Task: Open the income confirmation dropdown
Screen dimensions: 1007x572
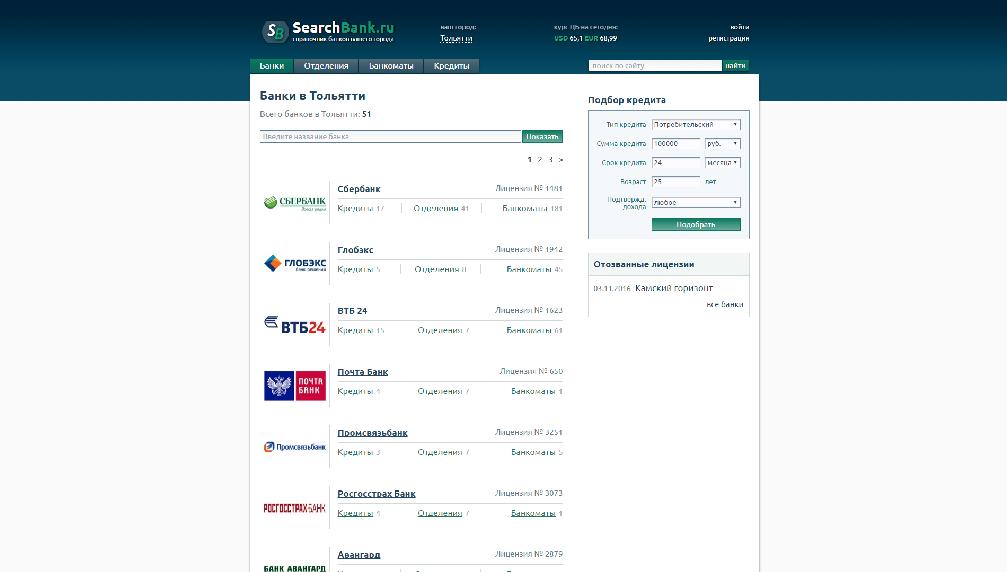Action: click(696, 203)
